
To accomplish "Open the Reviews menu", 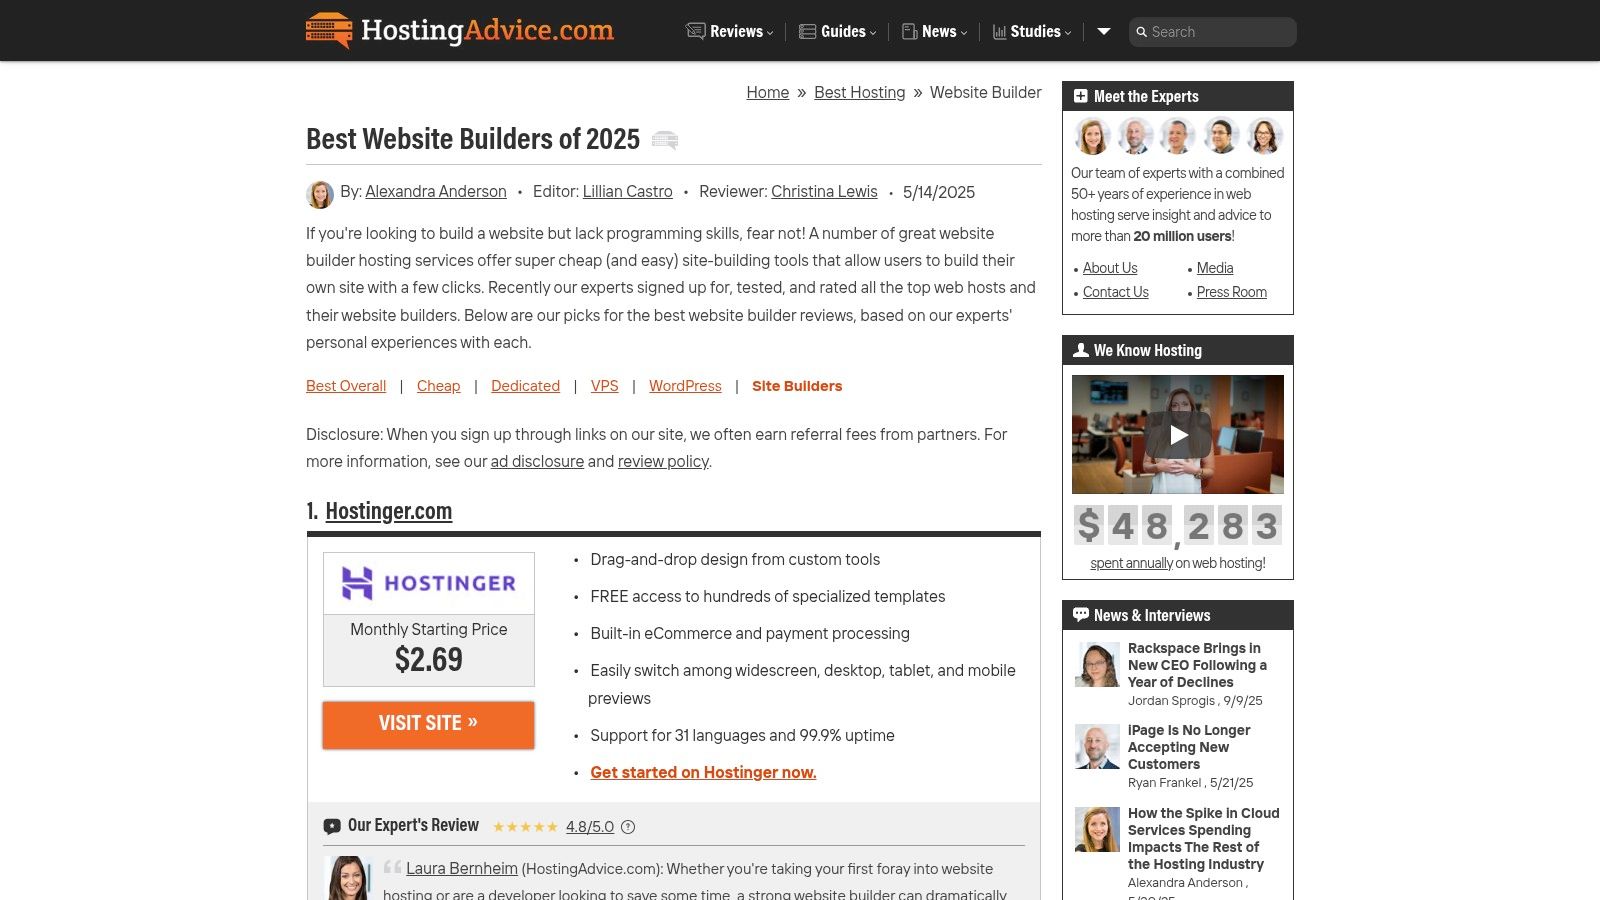I will 730,32.
